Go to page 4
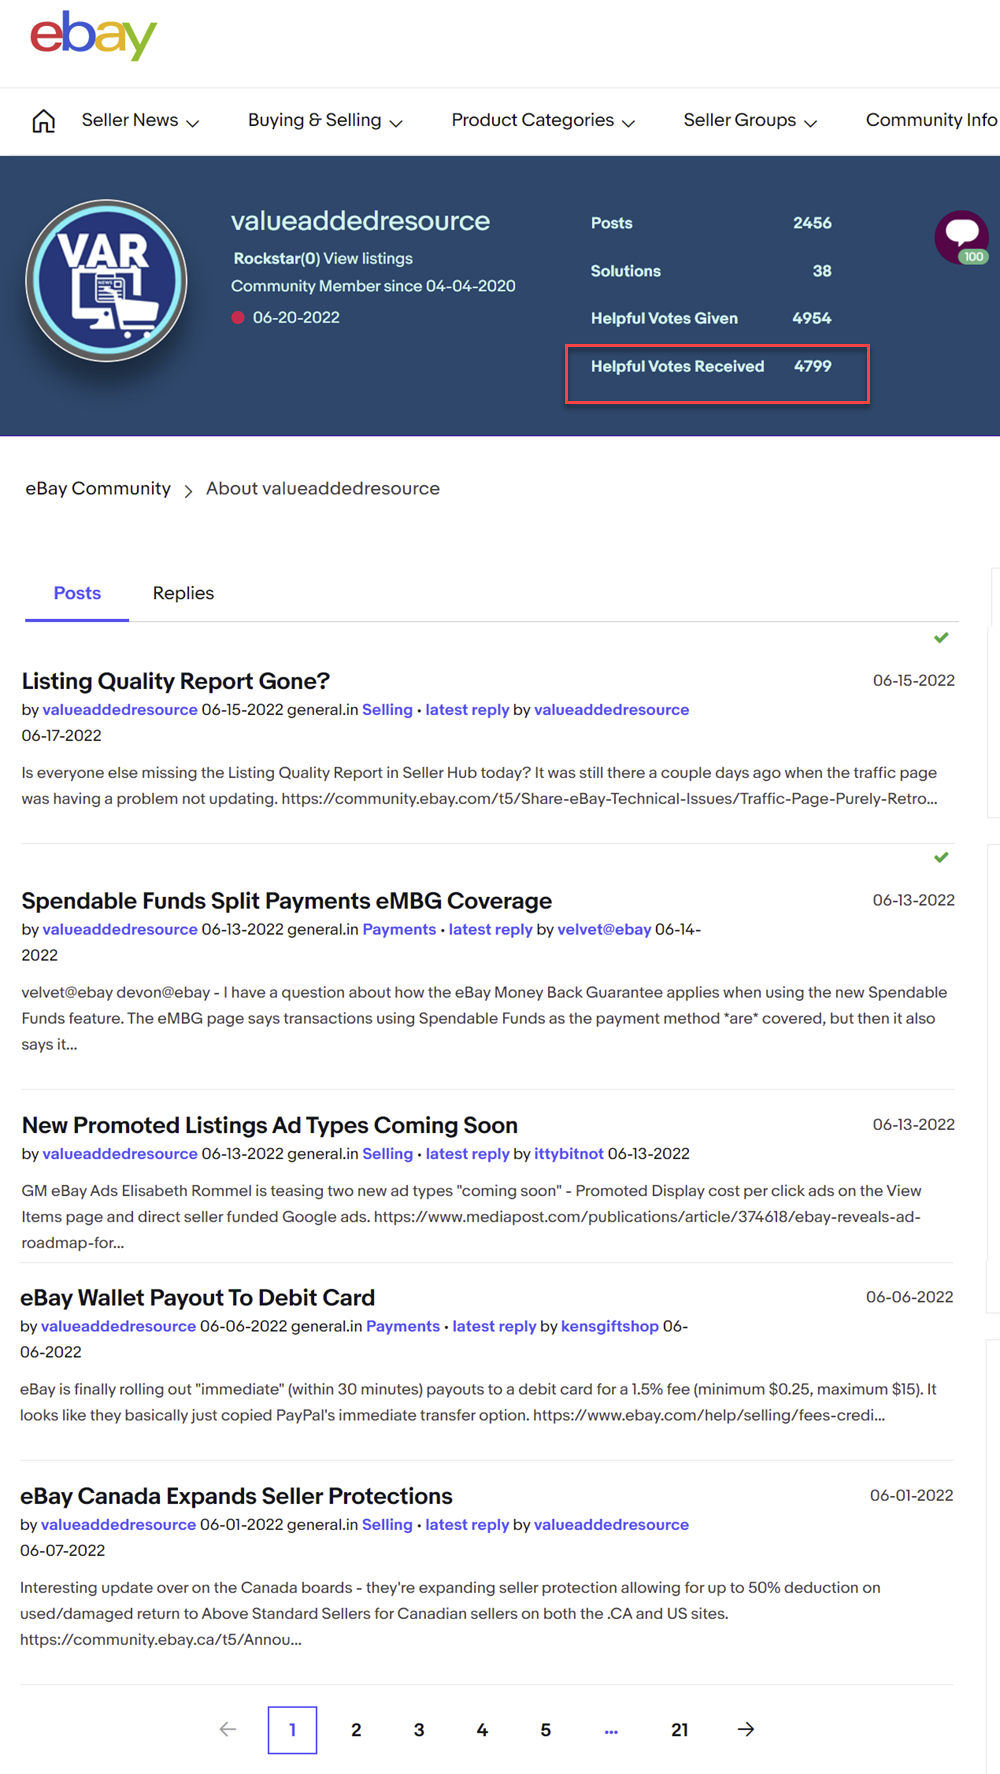Screen dimensions: 1000x1774 (x=482, y=1730)
